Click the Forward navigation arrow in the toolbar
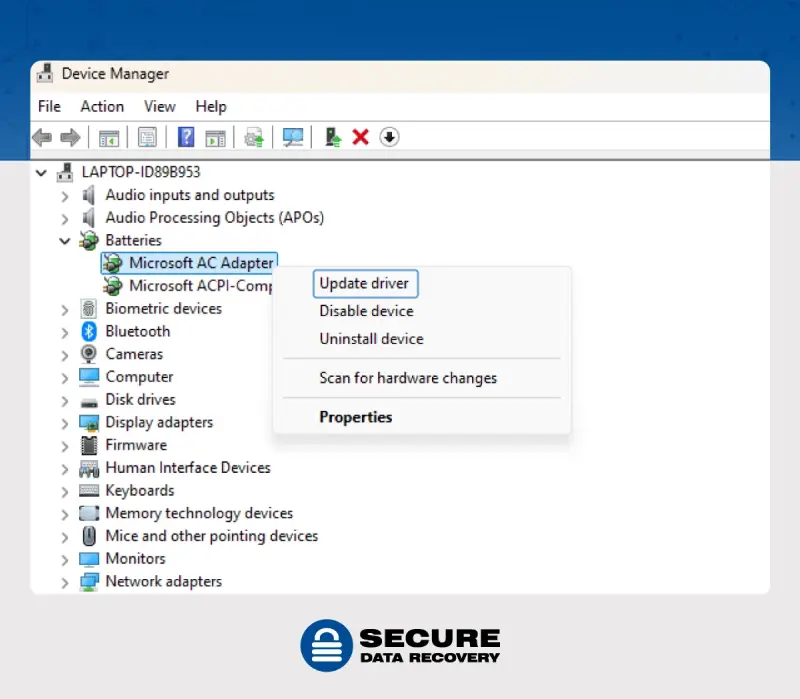 (x=69, y=137)
